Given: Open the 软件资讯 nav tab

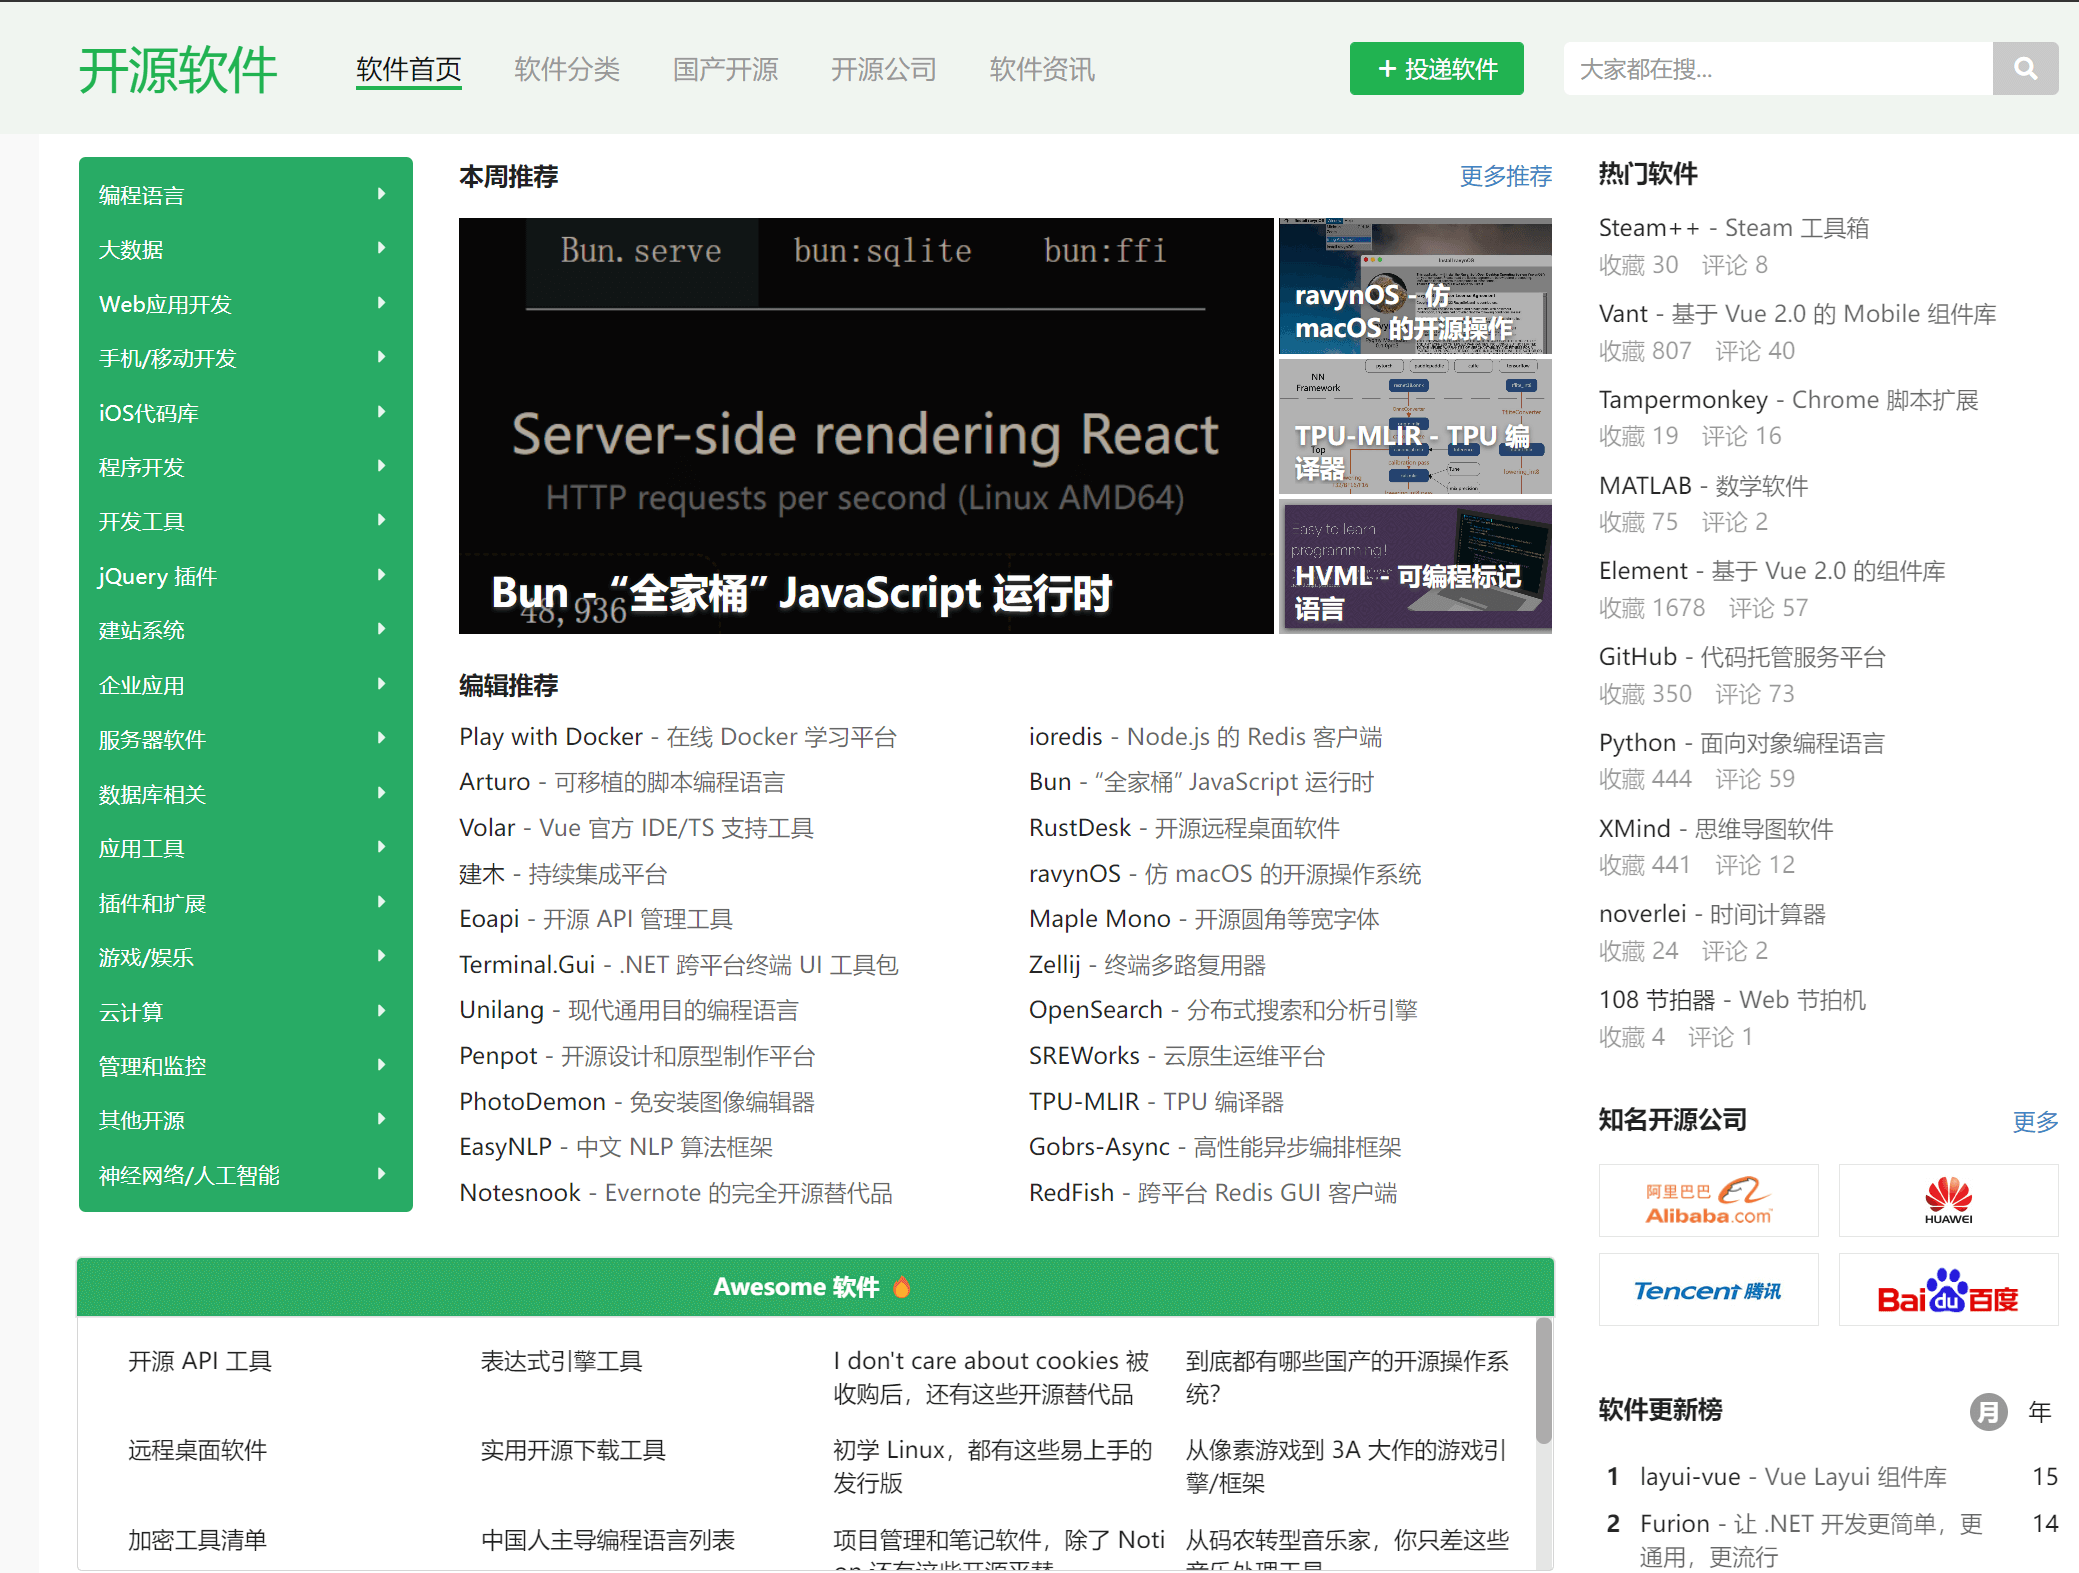Looking at the screenshot, I should click(x=1042, y=70).
